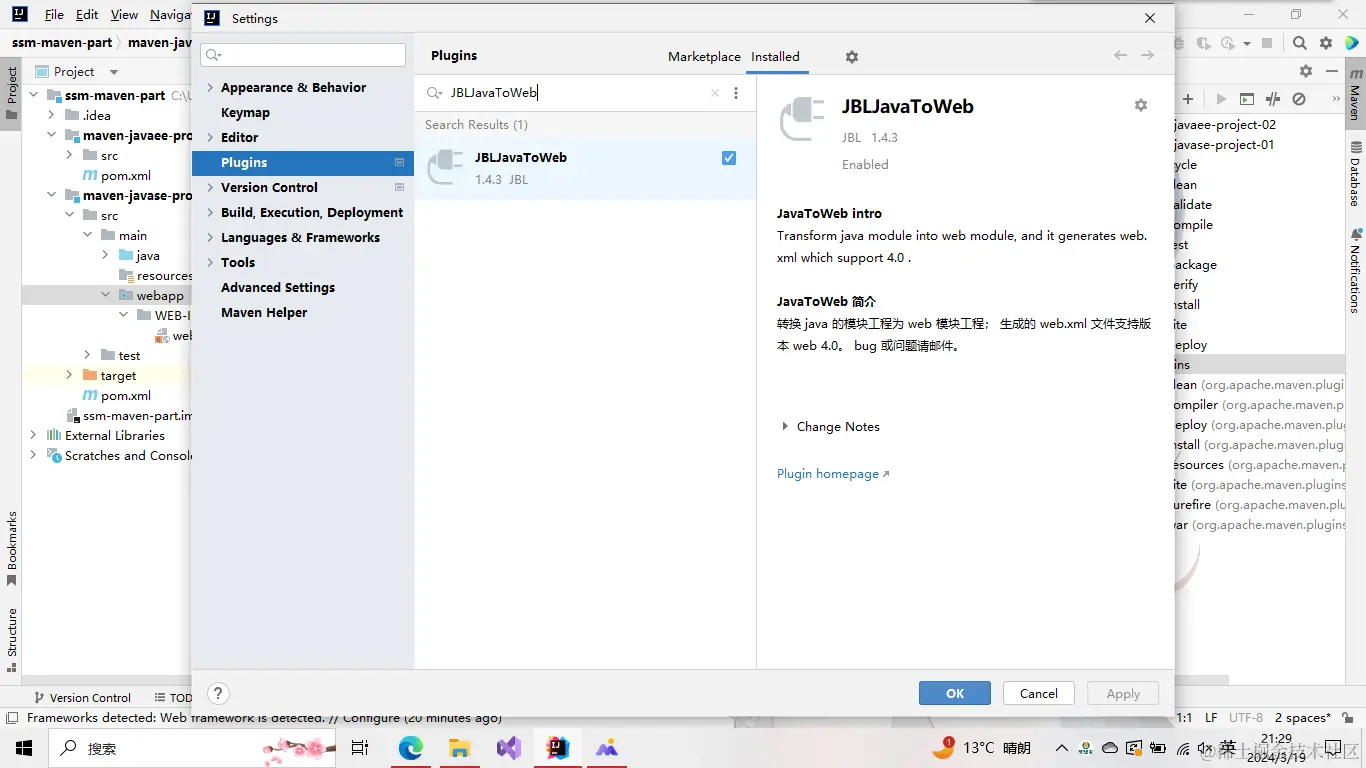Open the Project view dropdown
The width and height of the screenshot is (1366, 768).
(x=114, y=72)
